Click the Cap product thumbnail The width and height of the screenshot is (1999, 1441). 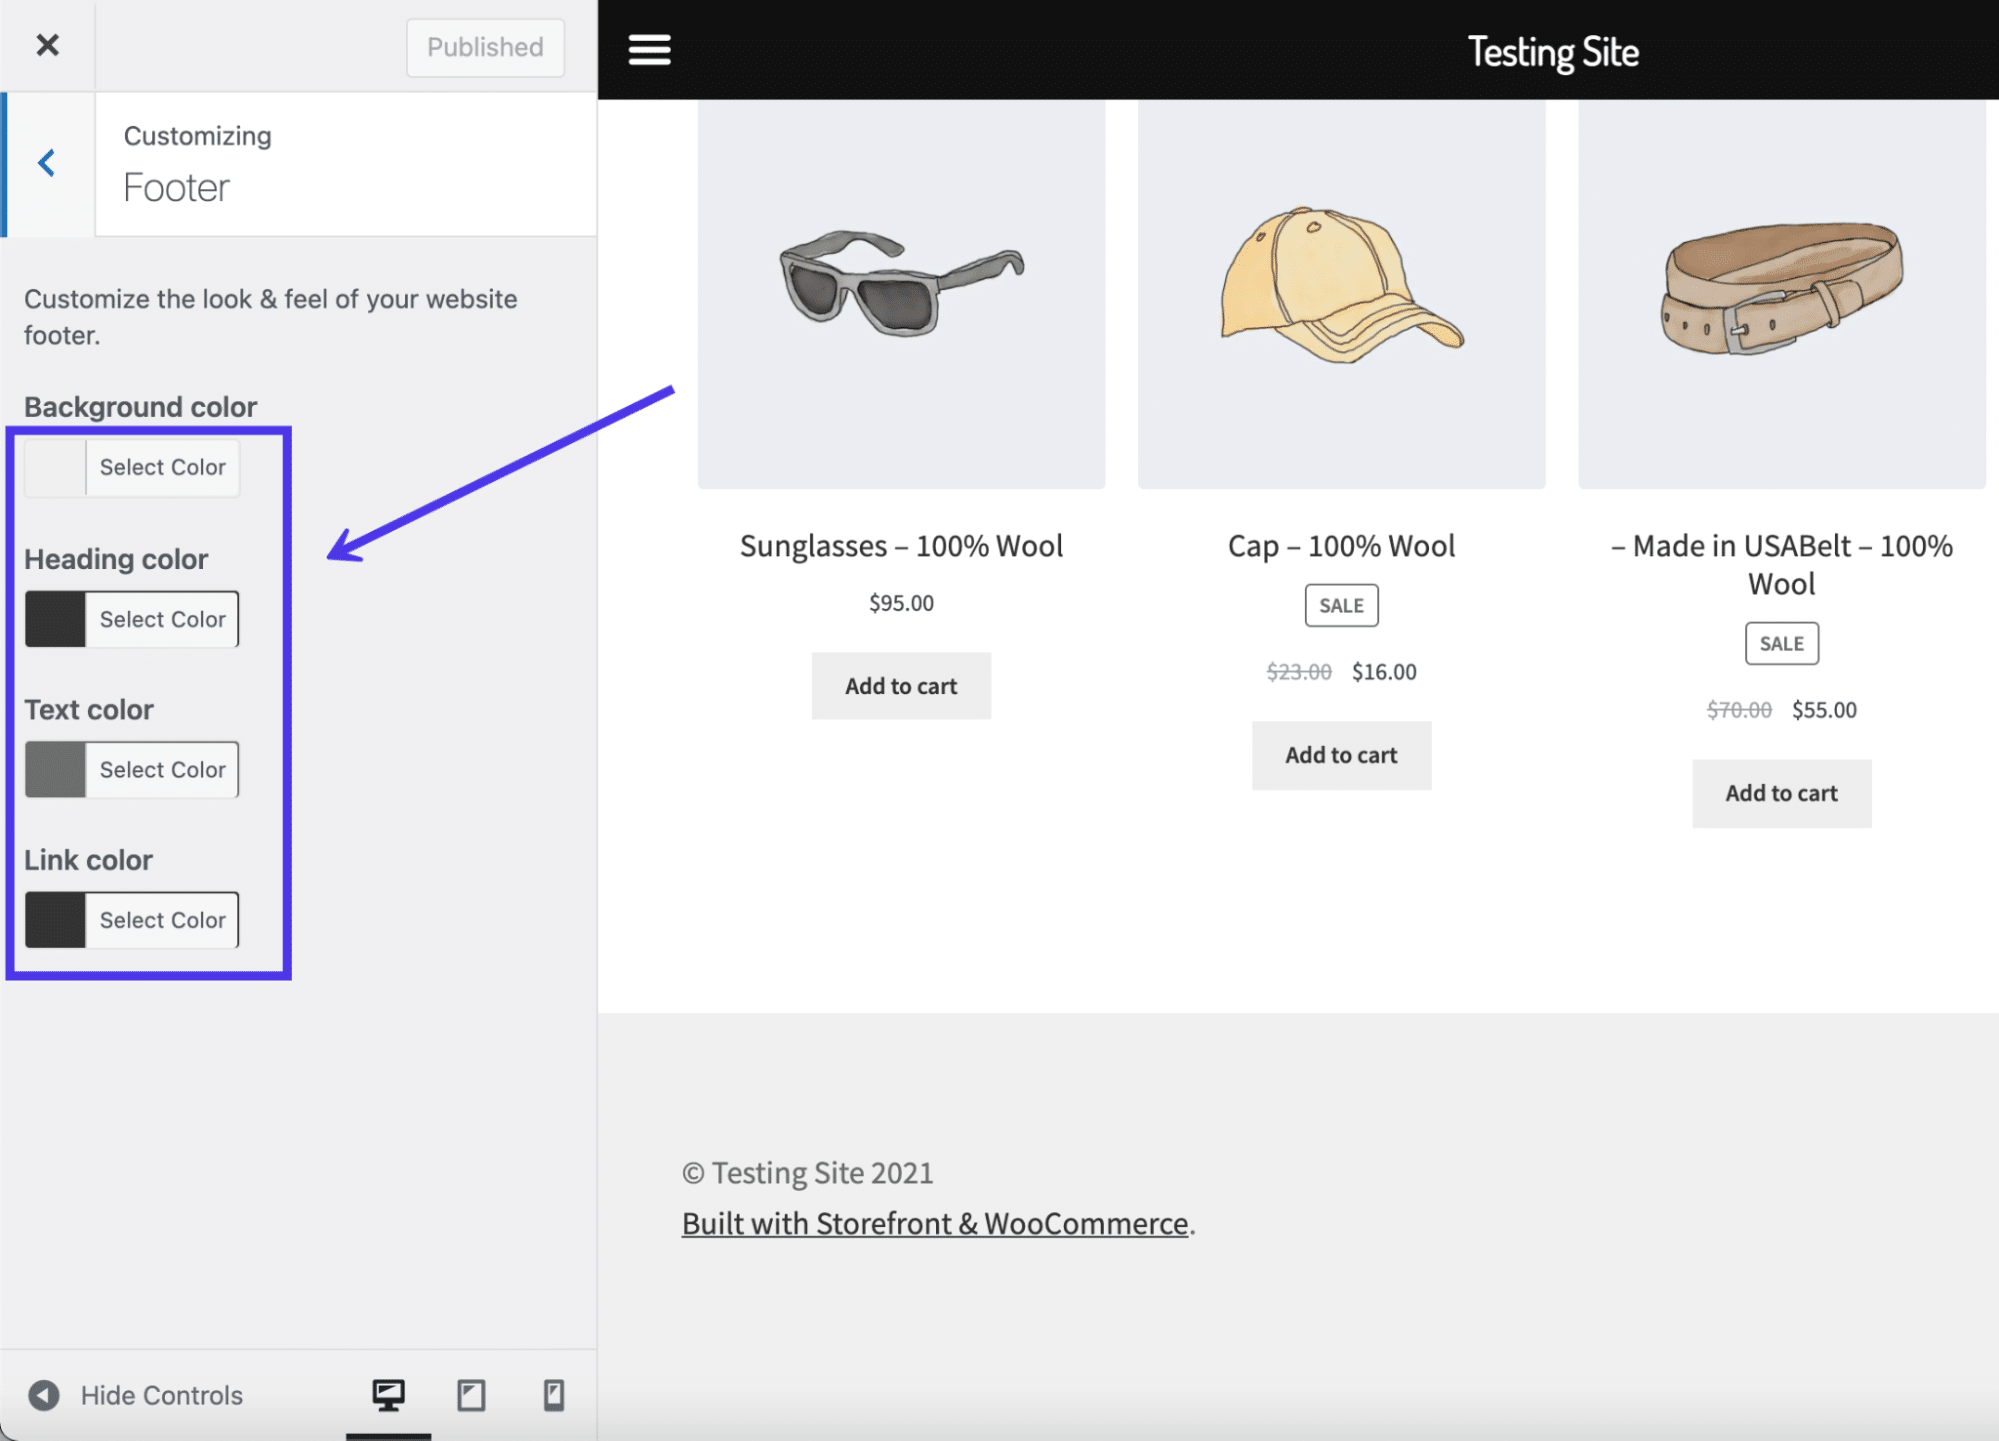click(x=1339, y=287)
